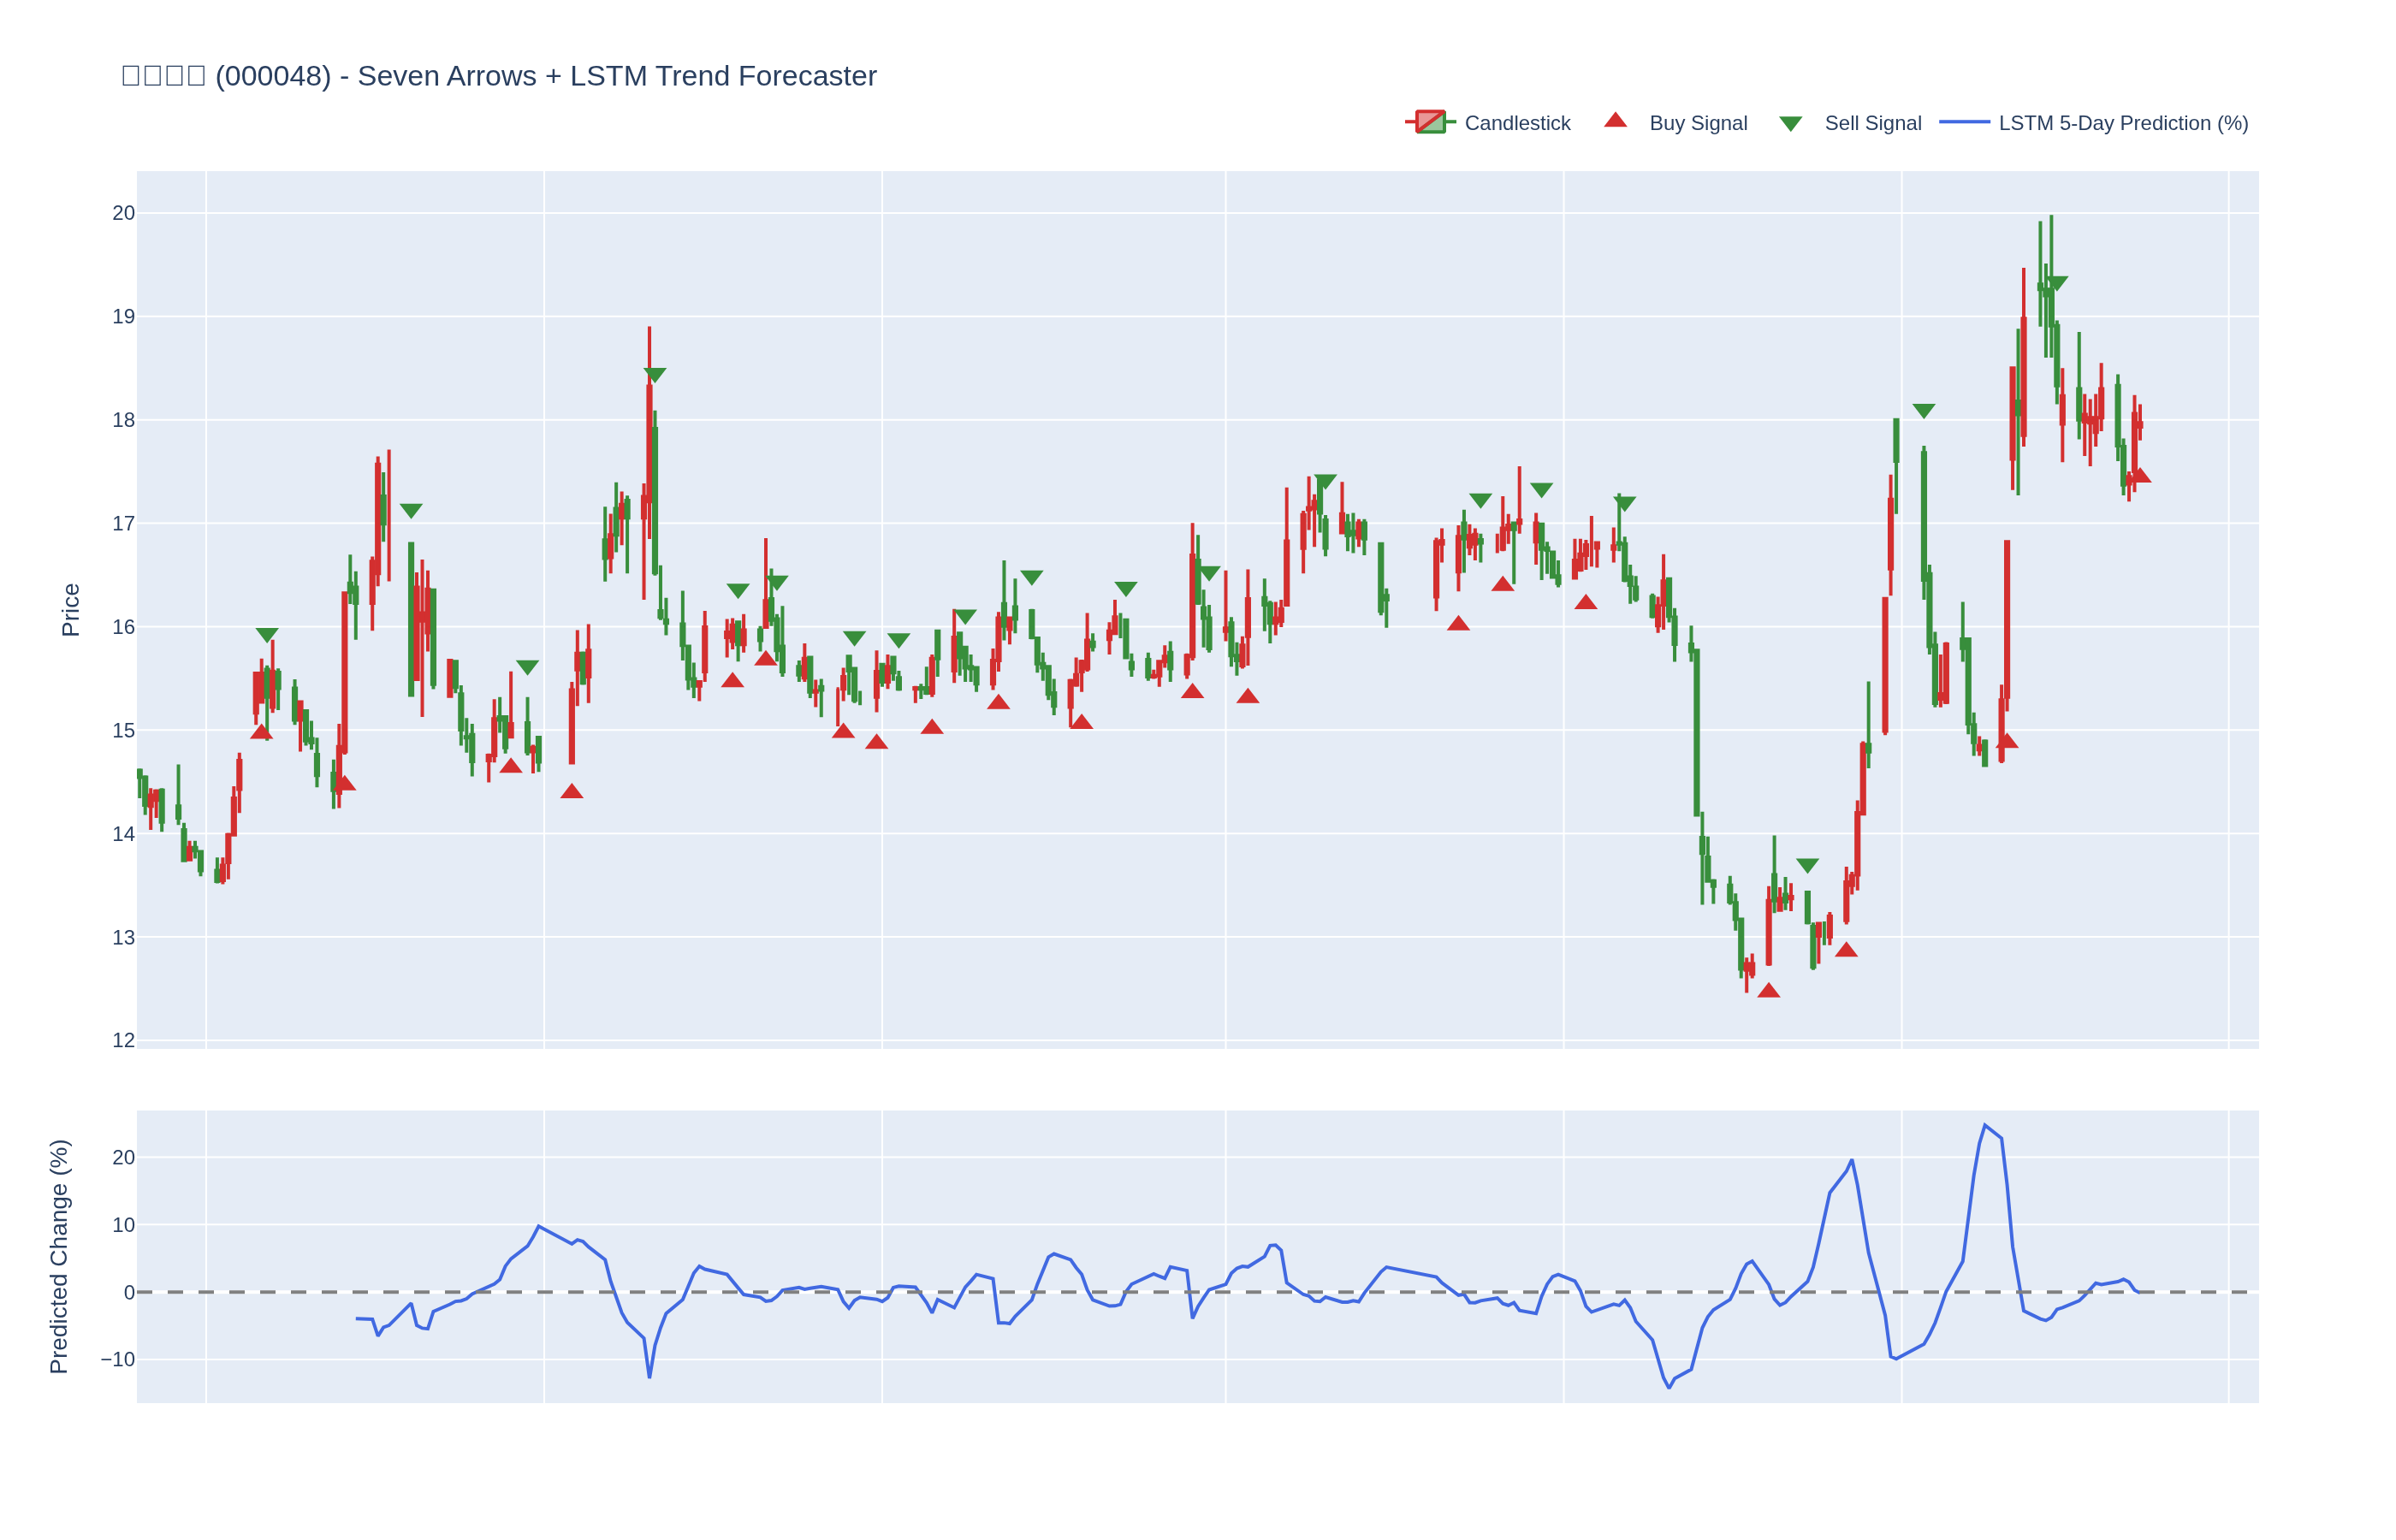Click the red-green candlestick icon in legend
The height and width of the screenshot is (1540, 2396).
coord(1430,122)
